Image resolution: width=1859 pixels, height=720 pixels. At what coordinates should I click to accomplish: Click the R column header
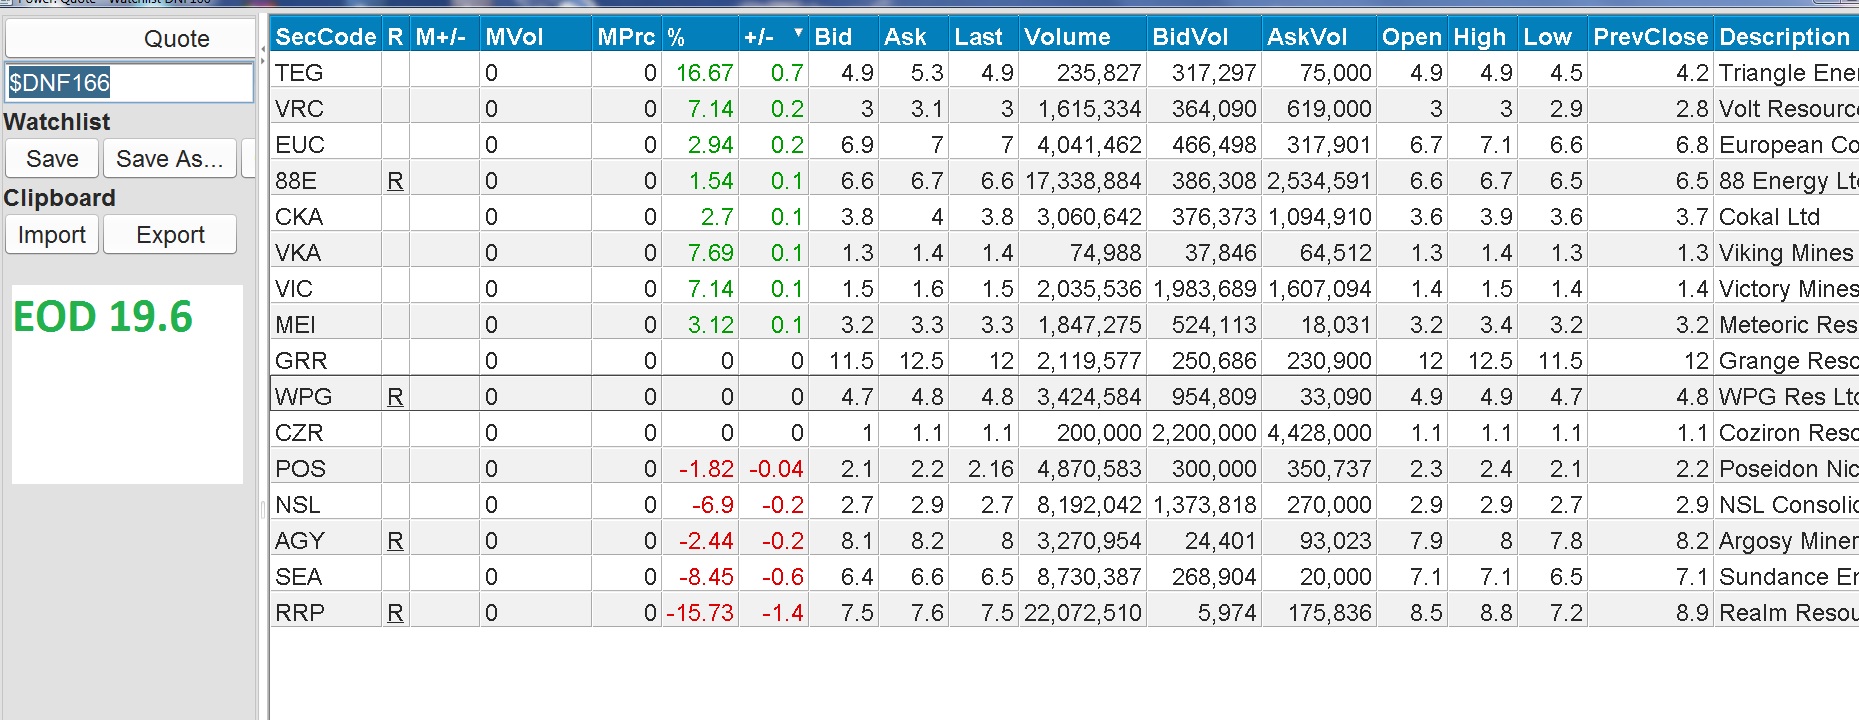pyautogui.click(x=395, y=37)
